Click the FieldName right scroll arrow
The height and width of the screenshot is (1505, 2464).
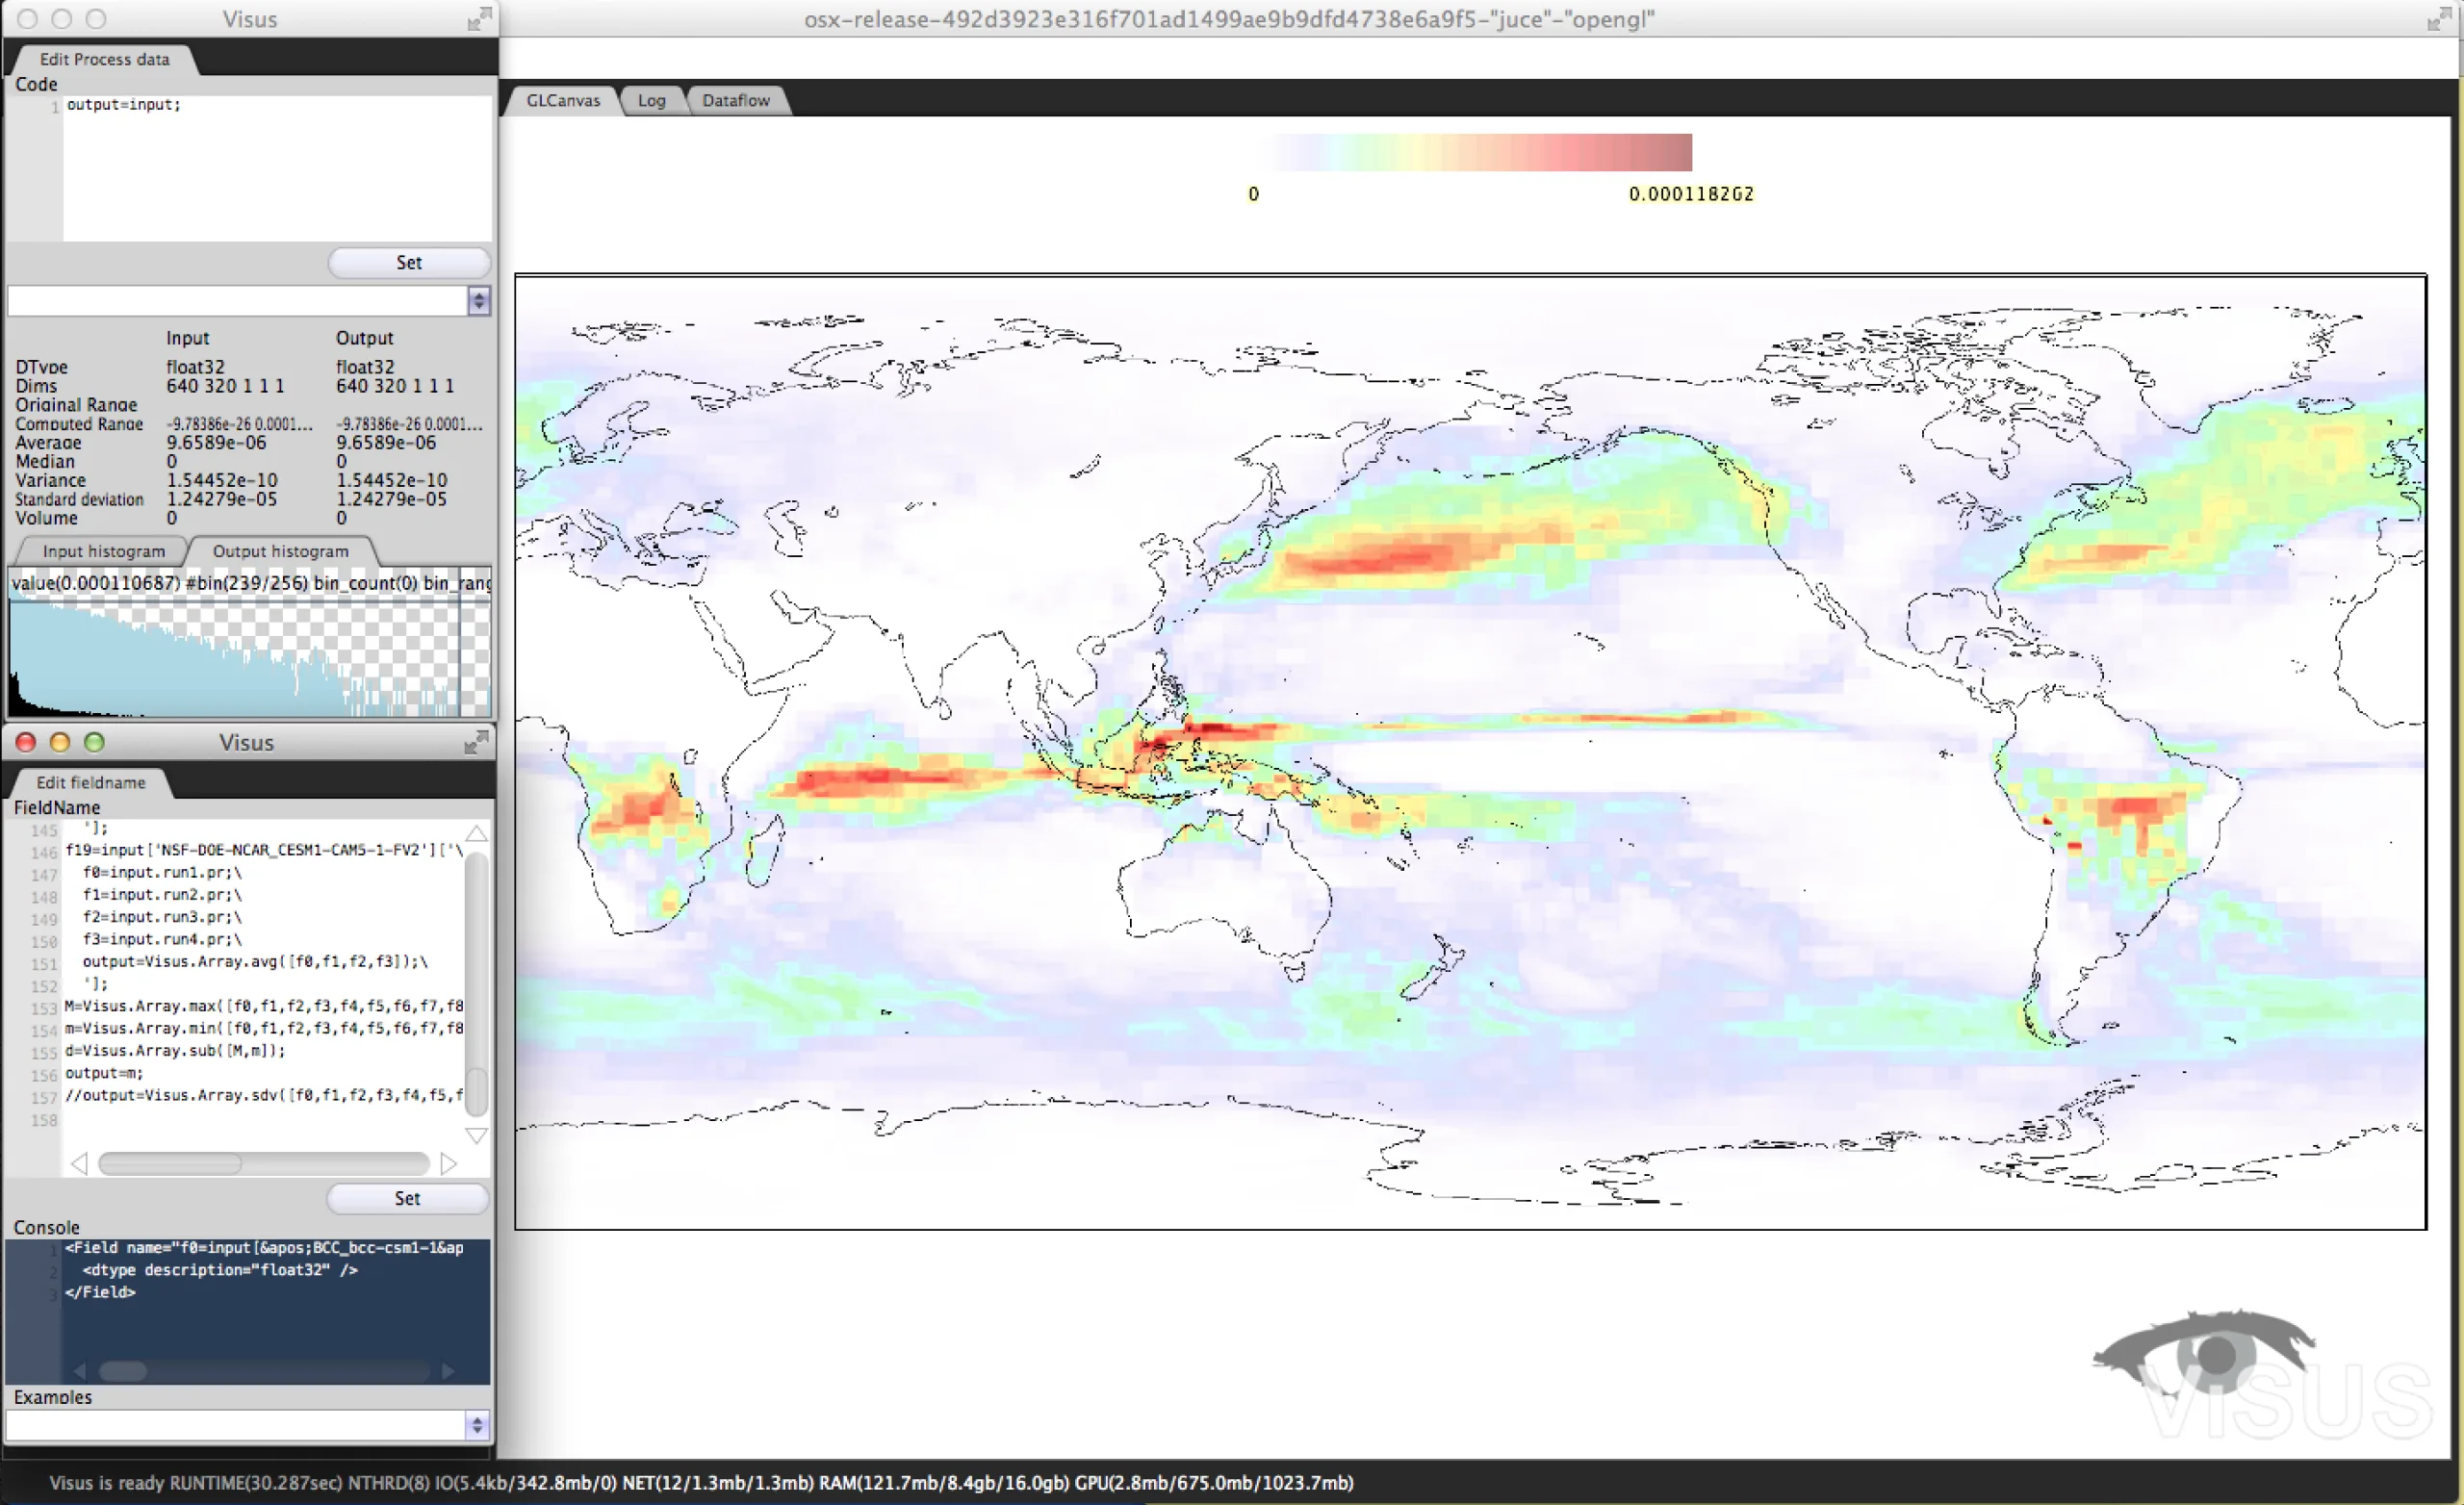click(x=448, y=1164)
